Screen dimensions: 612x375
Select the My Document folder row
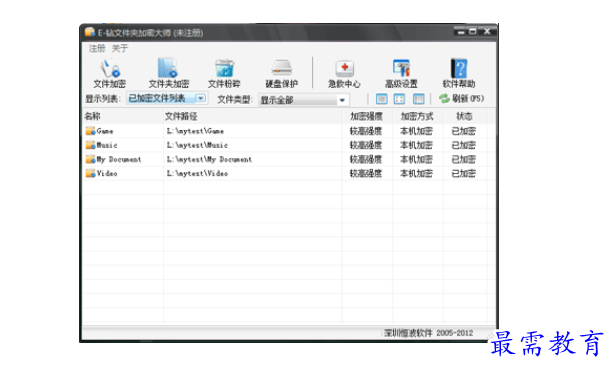(289, 159)
